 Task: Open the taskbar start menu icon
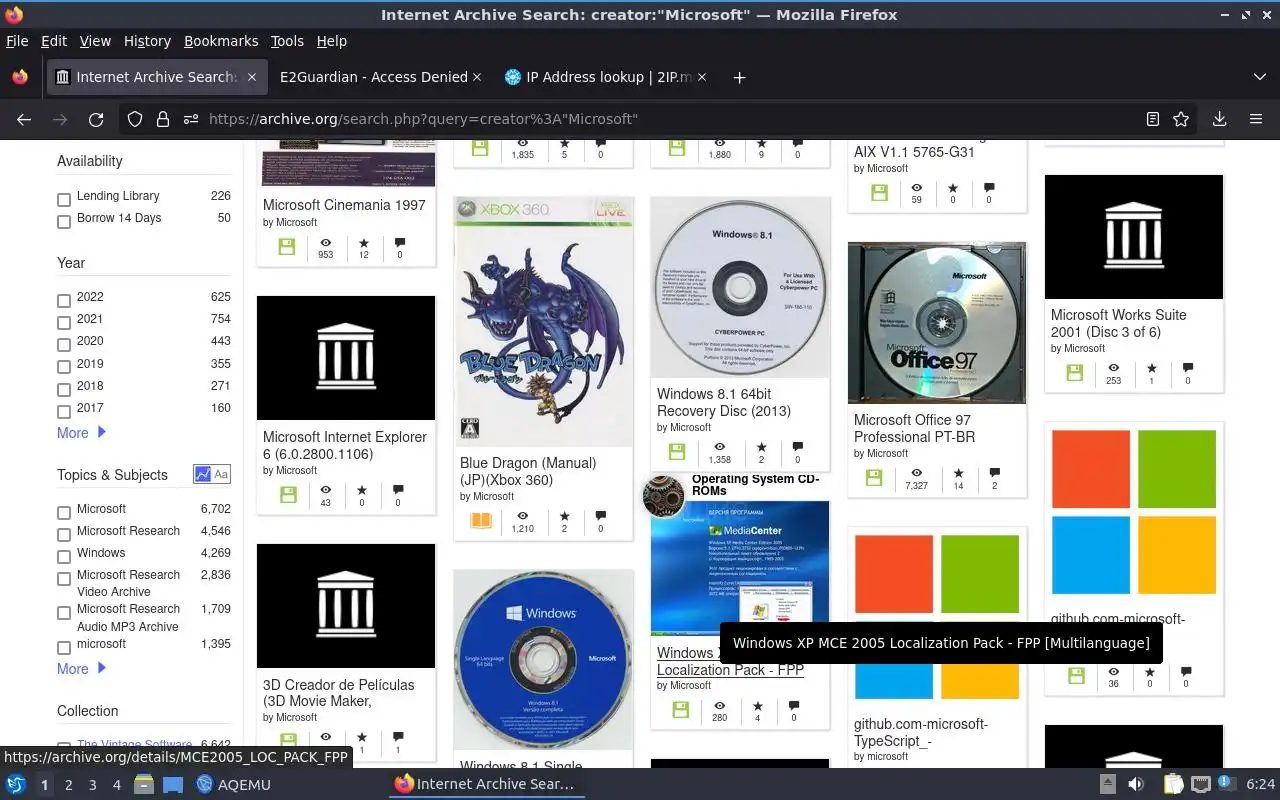[16, 785]
